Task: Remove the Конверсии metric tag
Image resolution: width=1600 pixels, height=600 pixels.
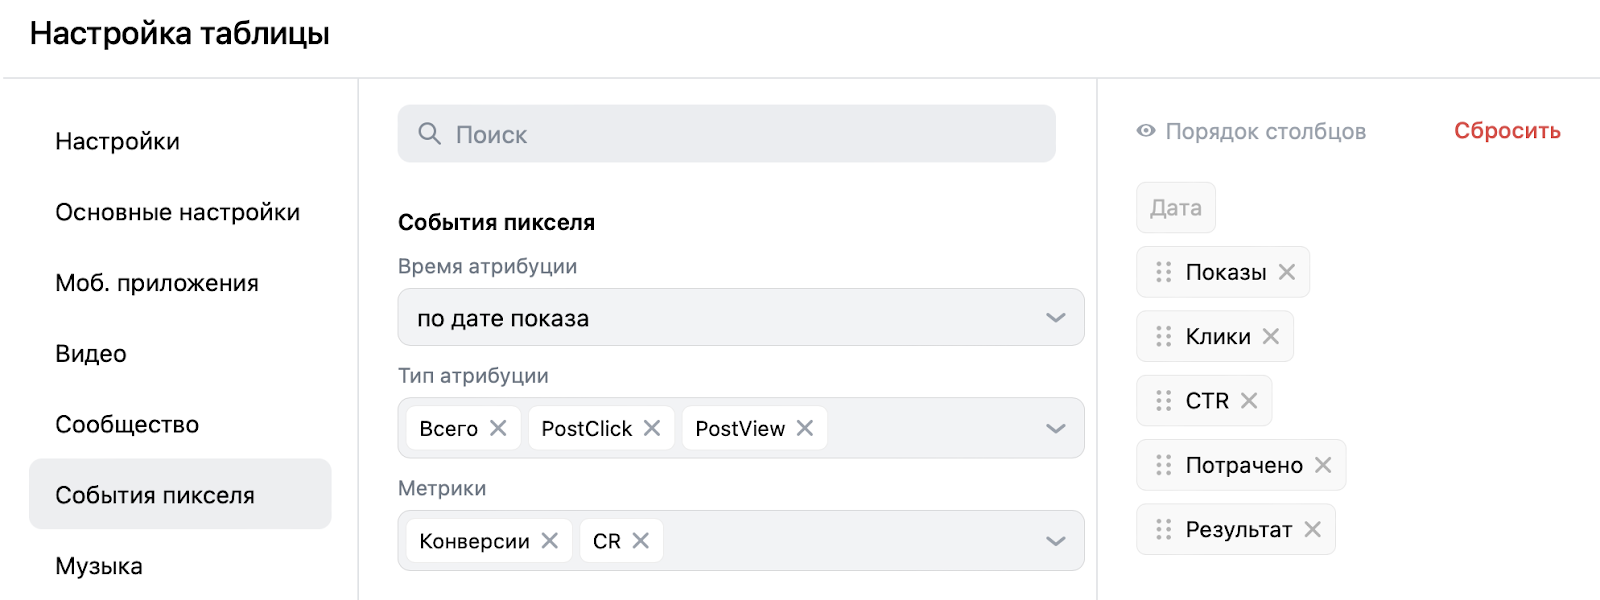Action: tap(550, 540)
